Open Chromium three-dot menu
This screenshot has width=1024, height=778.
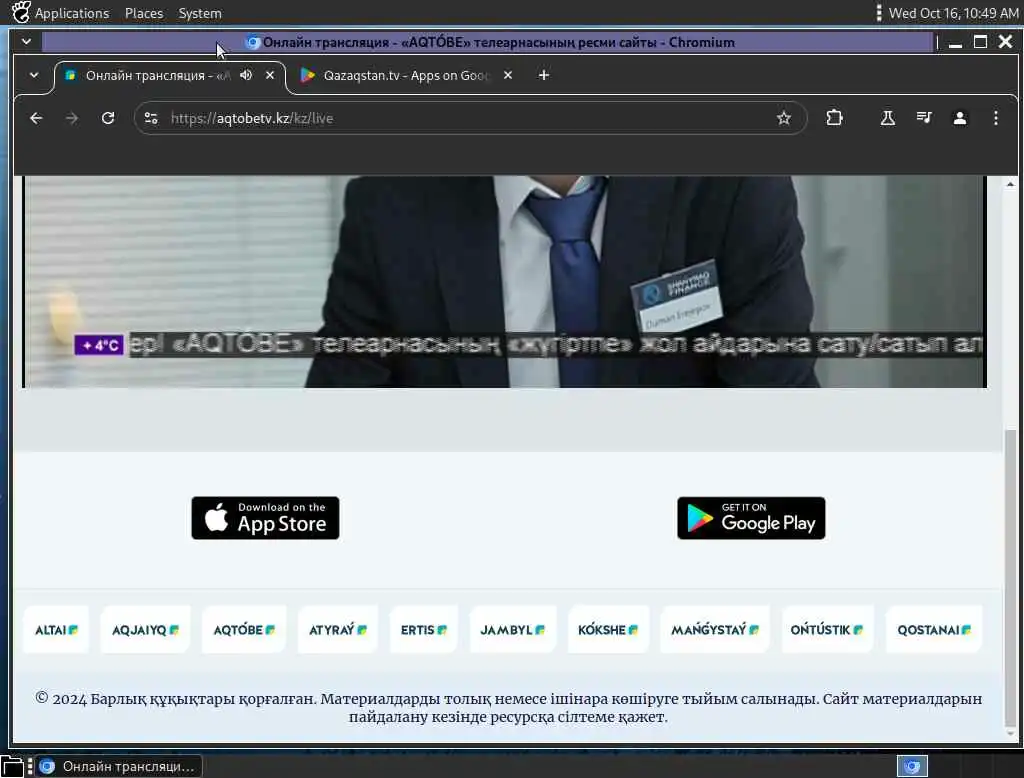(x=995, y=118)
